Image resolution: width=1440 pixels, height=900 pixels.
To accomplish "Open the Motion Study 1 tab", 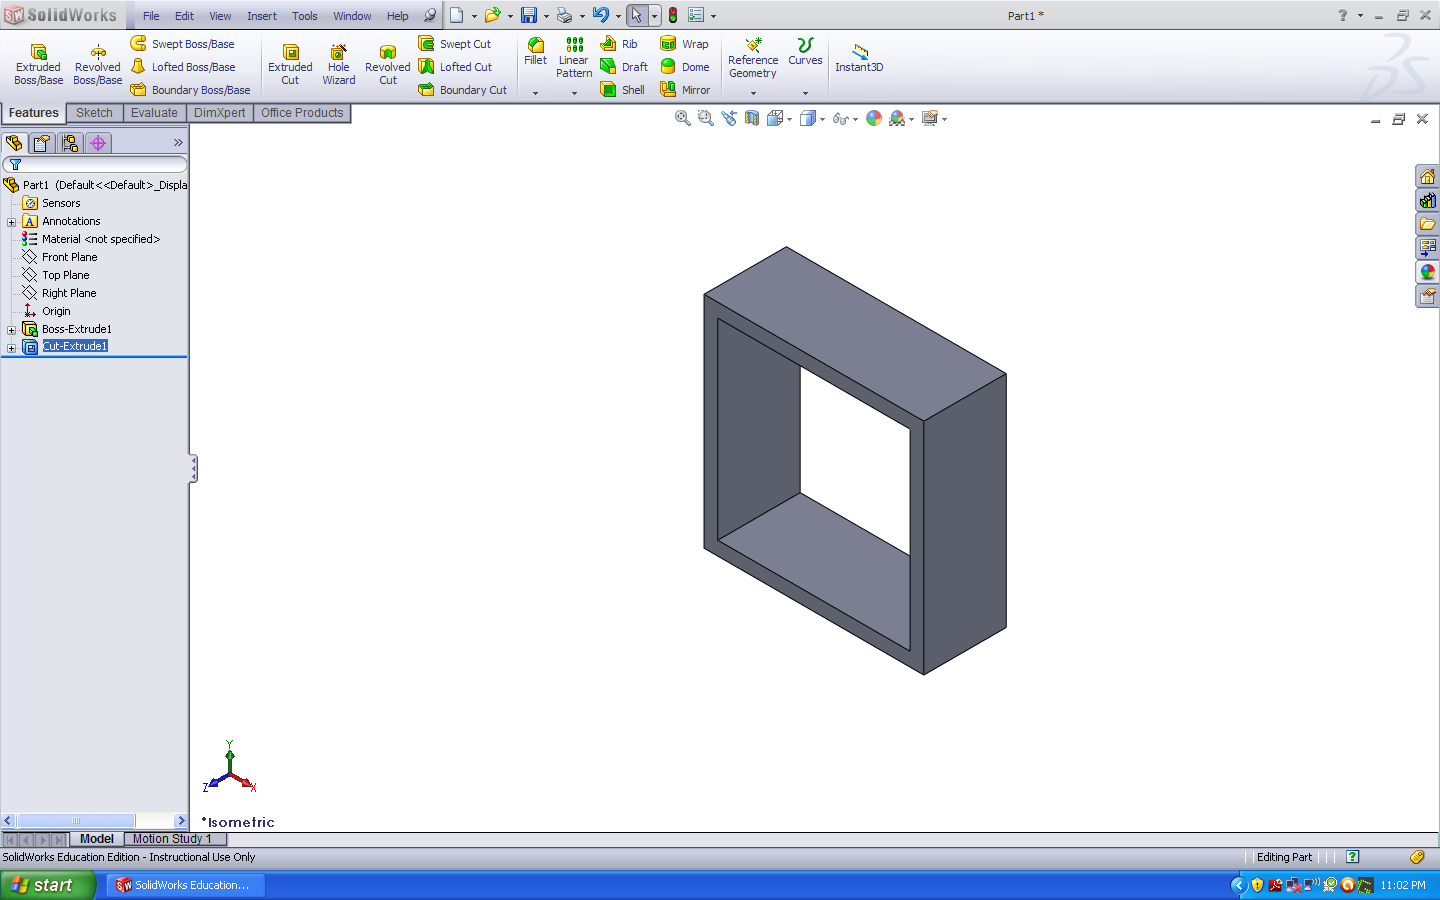I will [x=172, y=839].
